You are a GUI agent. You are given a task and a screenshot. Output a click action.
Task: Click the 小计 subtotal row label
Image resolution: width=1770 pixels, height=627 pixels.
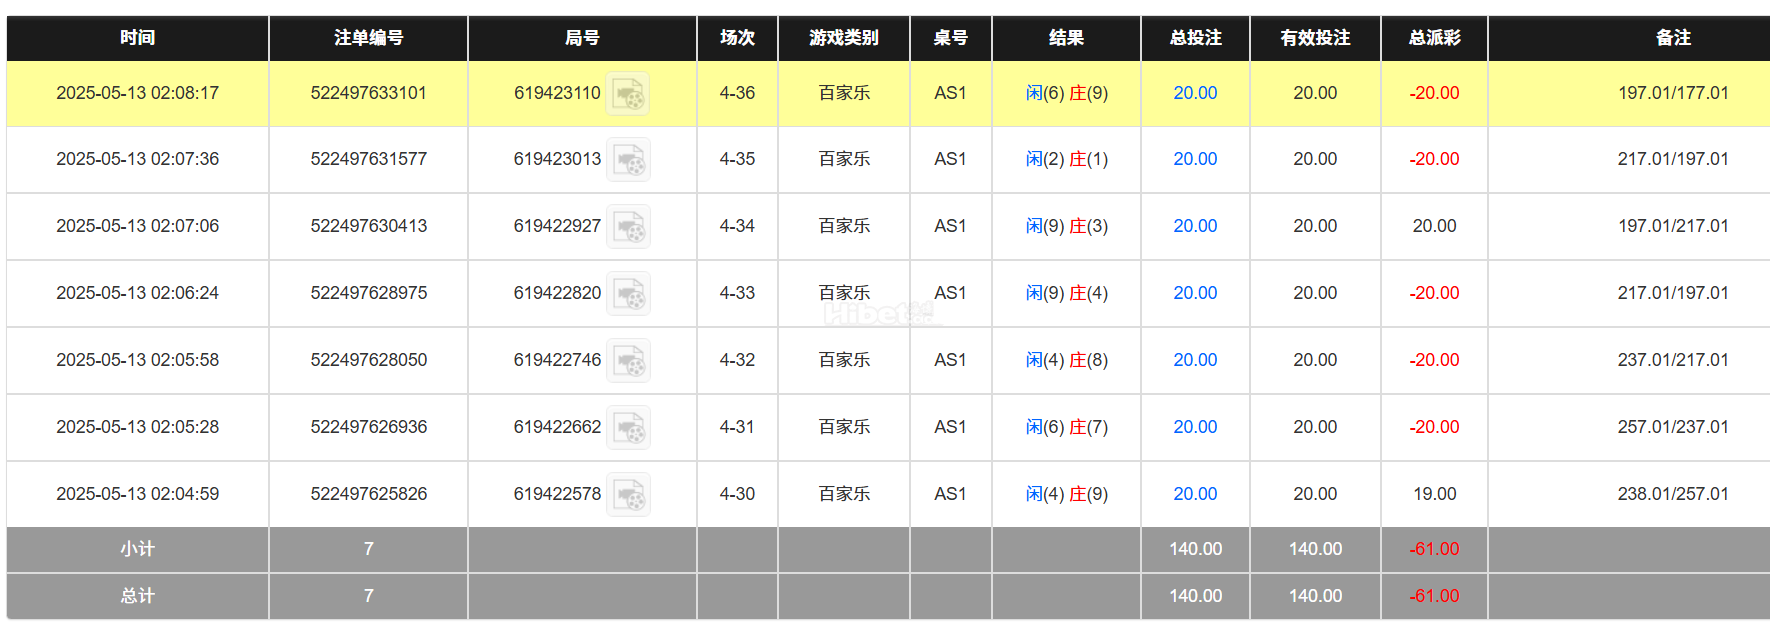coord(136,549)
